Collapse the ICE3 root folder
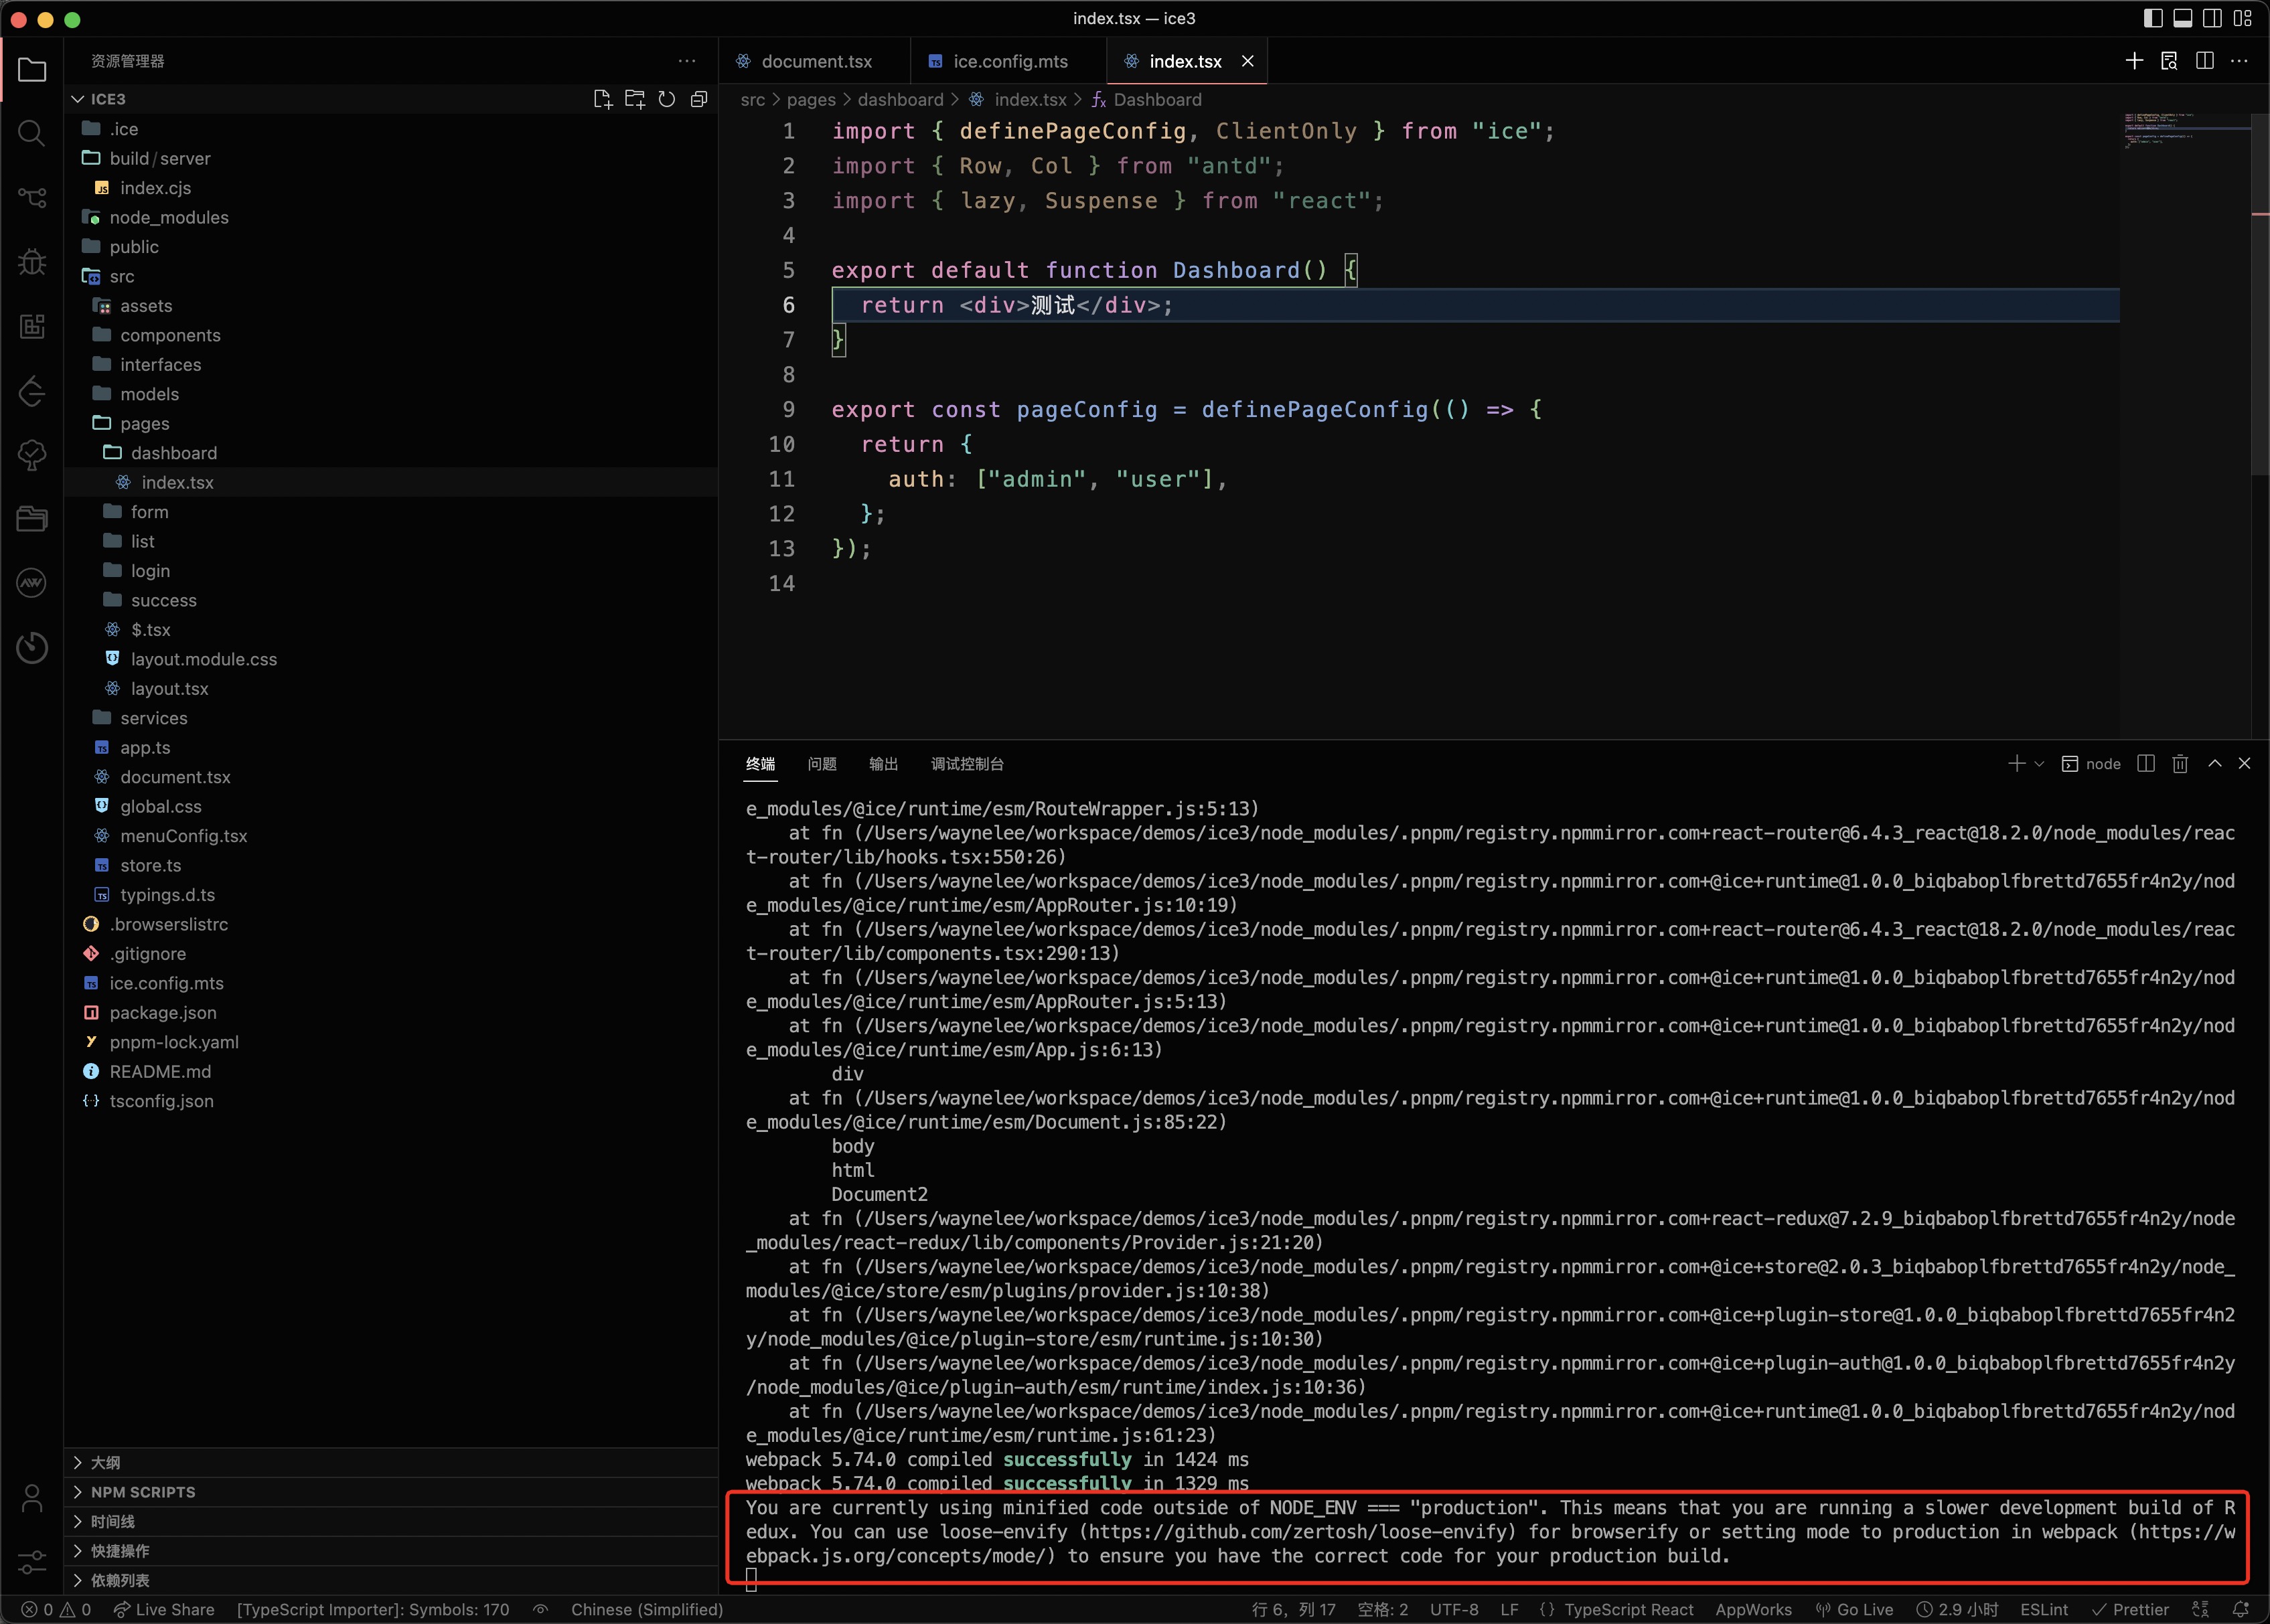The height and width of the screenshot is (1624, 2270). point(391,99)
